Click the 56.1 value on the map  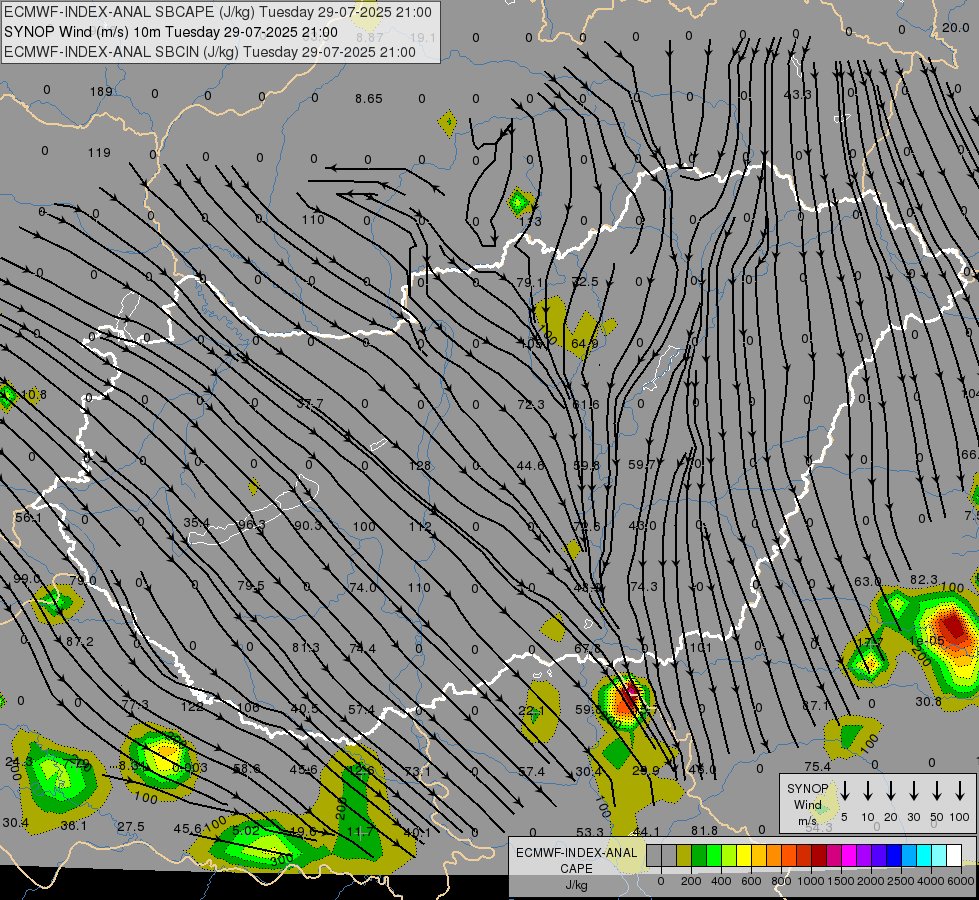tap(28, 518)
